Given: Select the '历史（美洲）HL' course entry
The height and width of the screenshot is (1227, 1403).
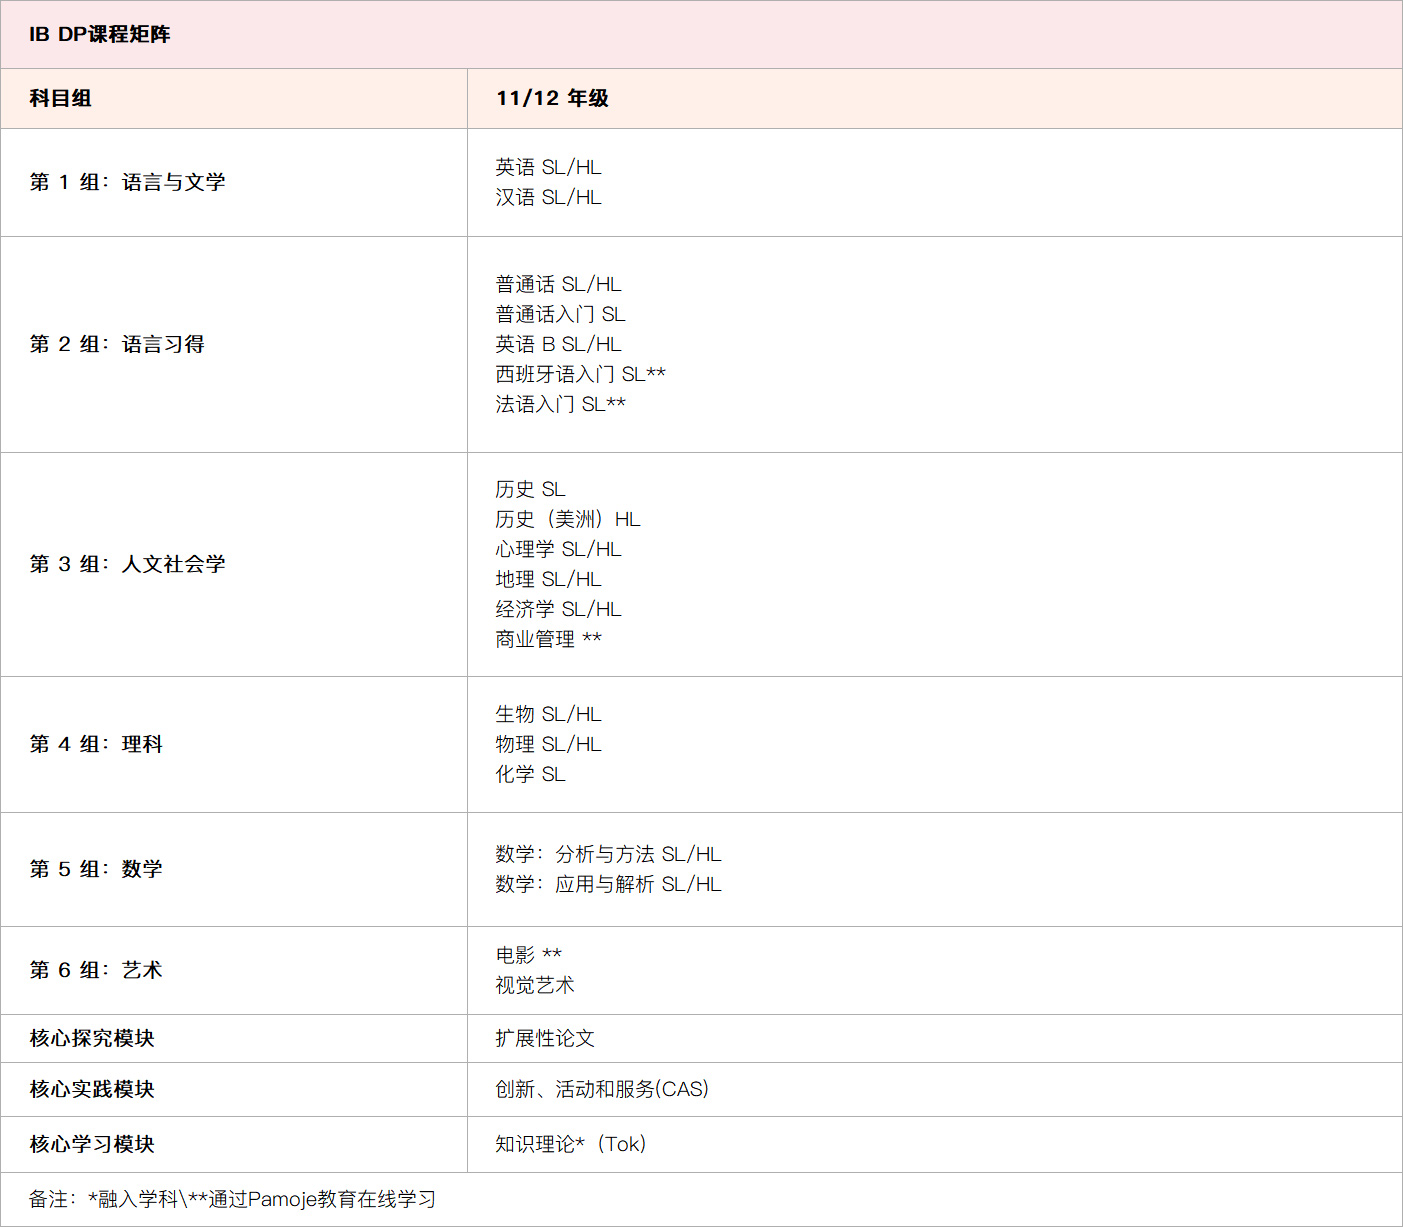Looking at the screenshot, I should pyautogui.click(x=568, y=519).
